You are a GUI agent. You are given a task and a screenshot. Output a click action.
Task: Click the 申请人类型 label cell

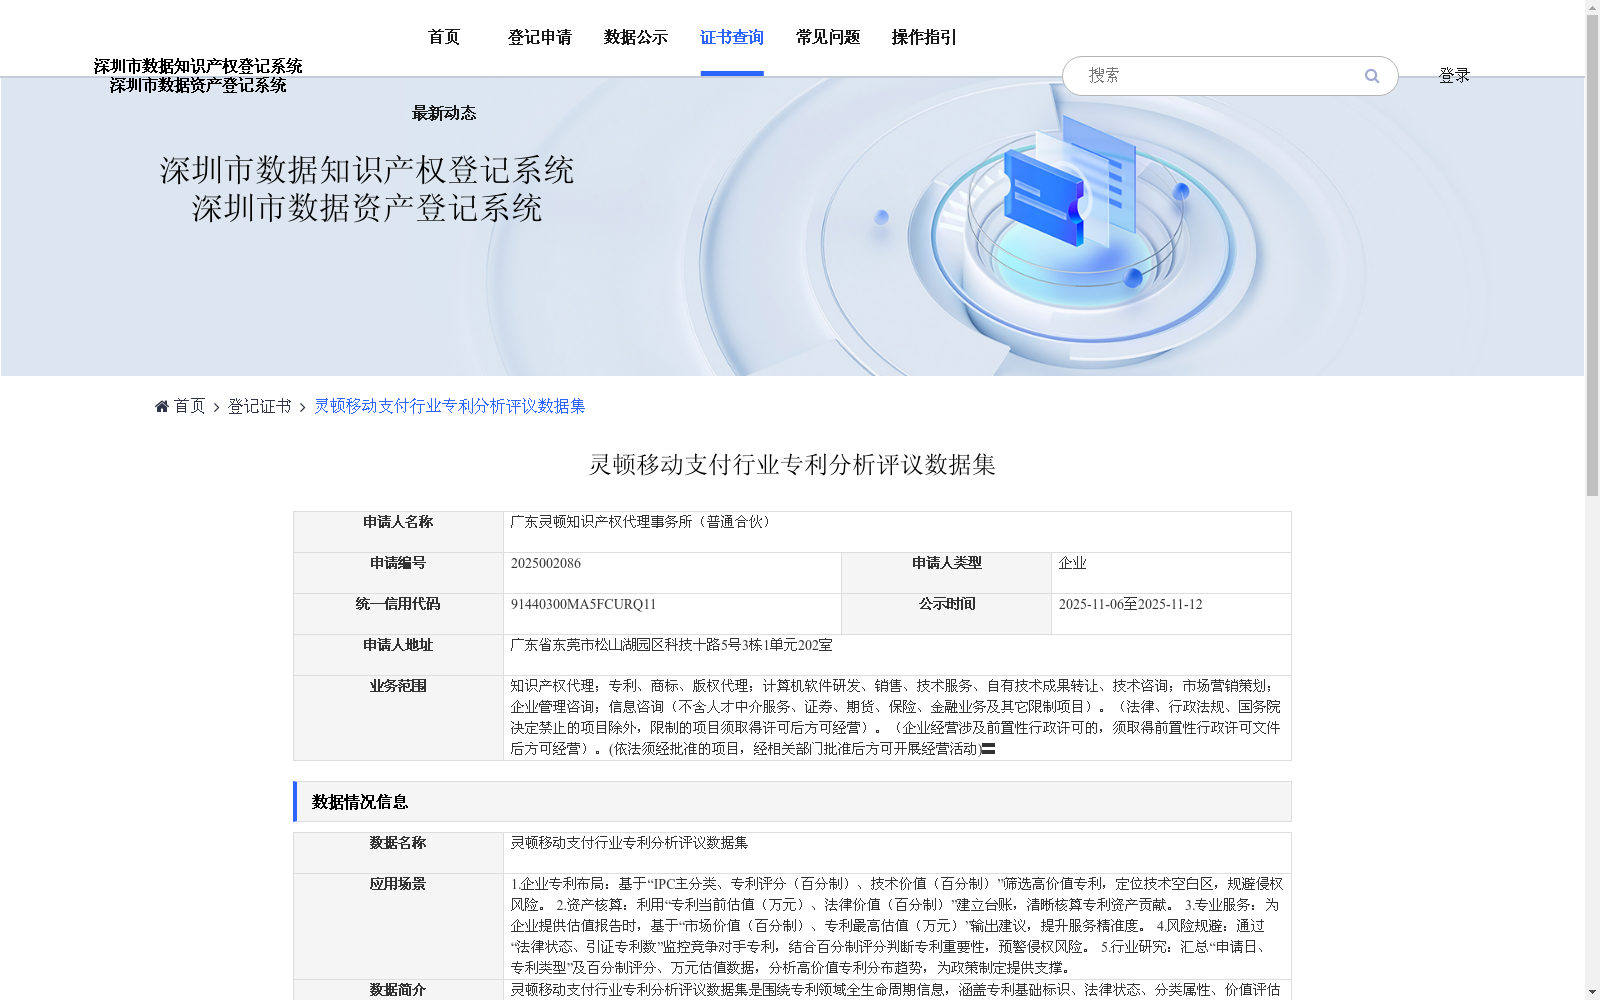pyautogui.click(x=946, y=573)
